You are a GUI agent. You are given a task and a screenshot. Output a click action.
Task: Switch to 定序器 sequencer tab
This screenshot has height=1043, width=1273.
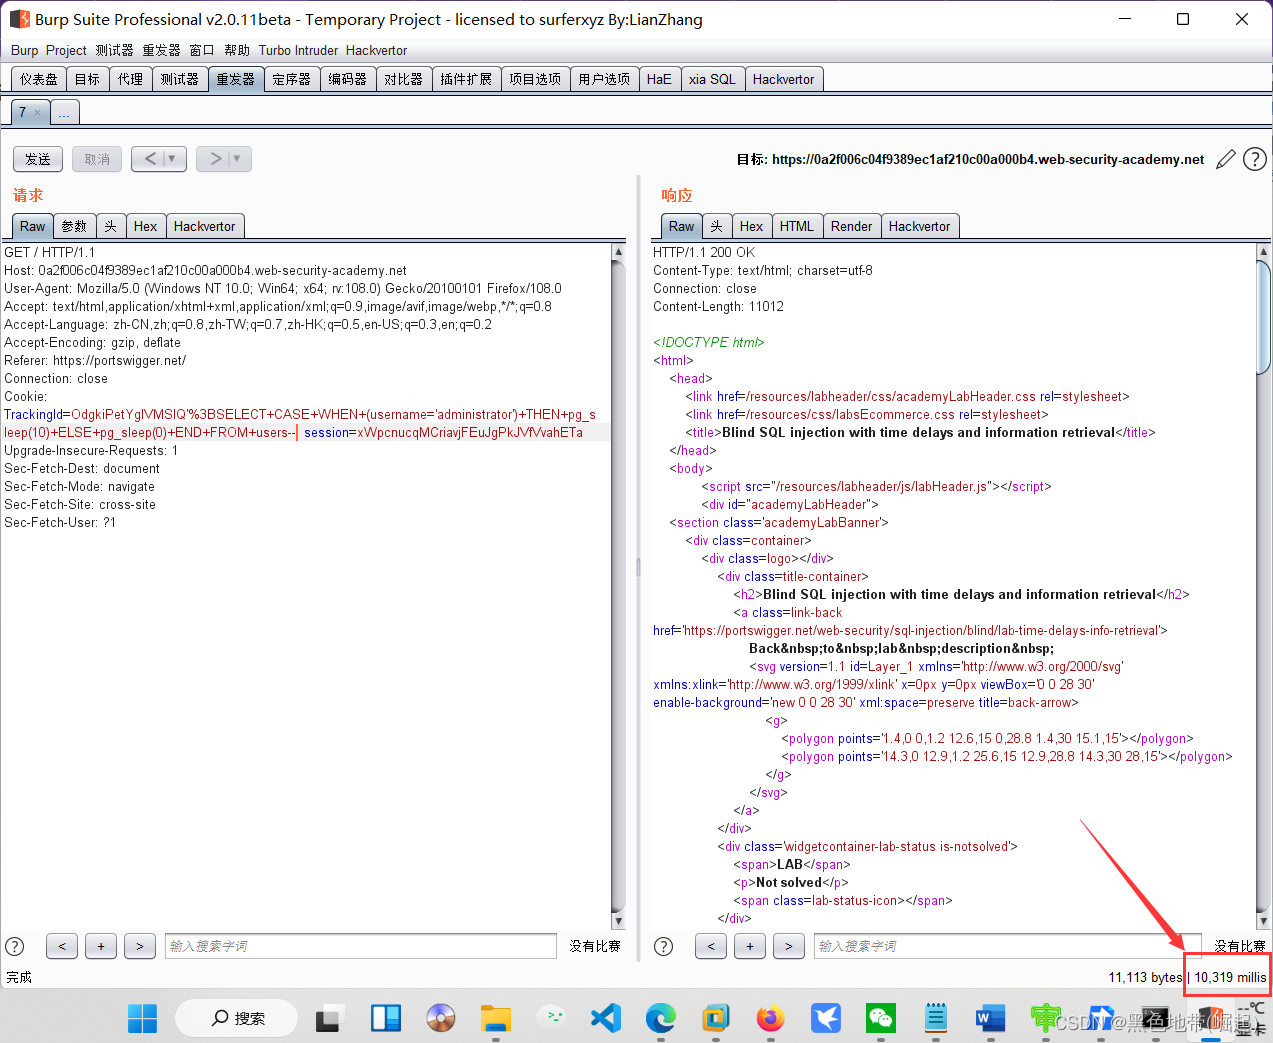click(292, 79)
